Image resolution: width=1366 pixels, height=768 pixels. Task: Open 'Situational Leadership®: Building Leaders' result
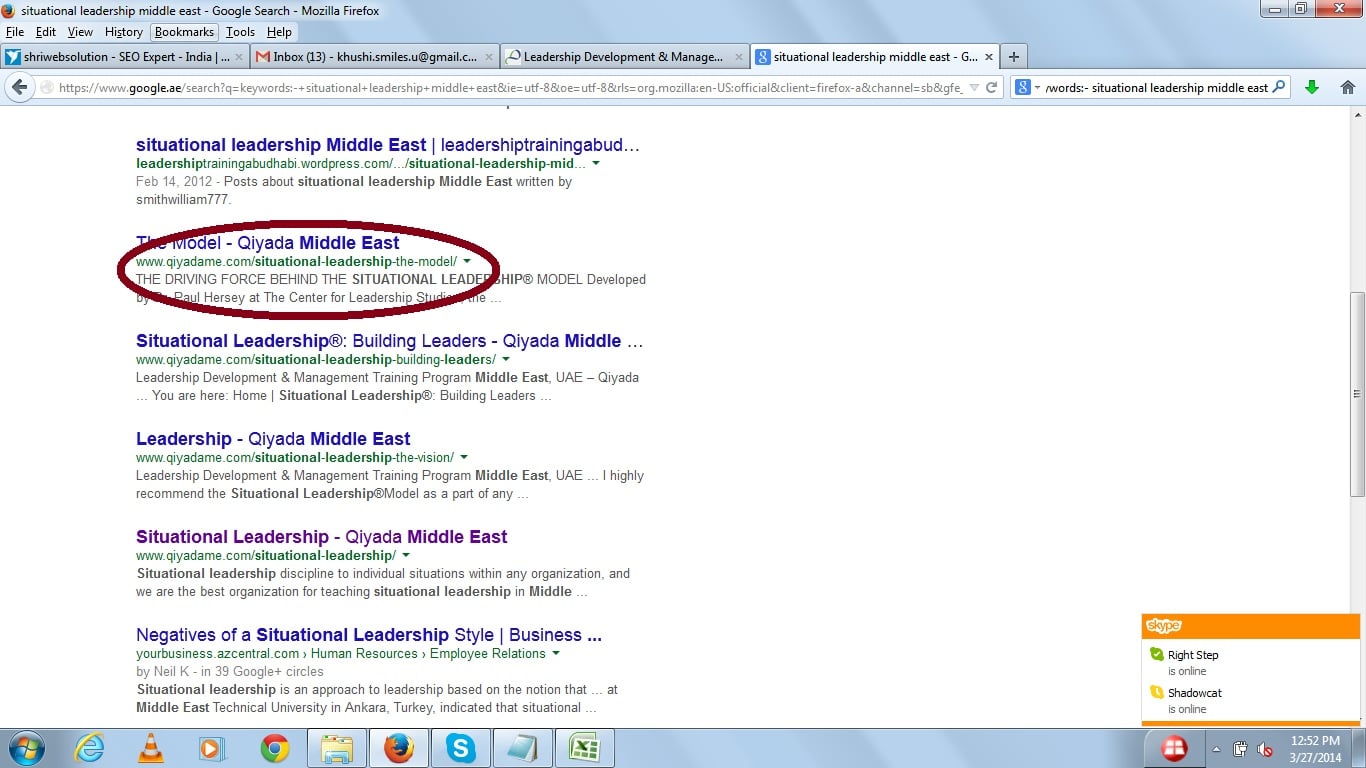point(390,341)
